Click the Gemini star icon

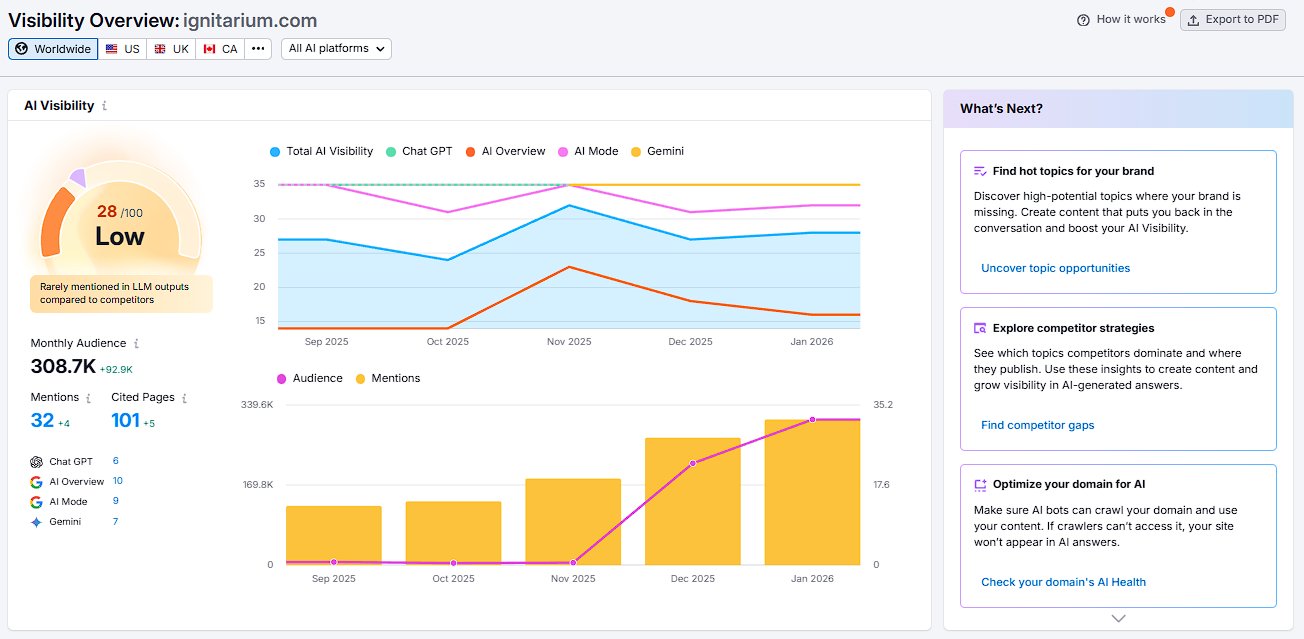click(36, 521)
